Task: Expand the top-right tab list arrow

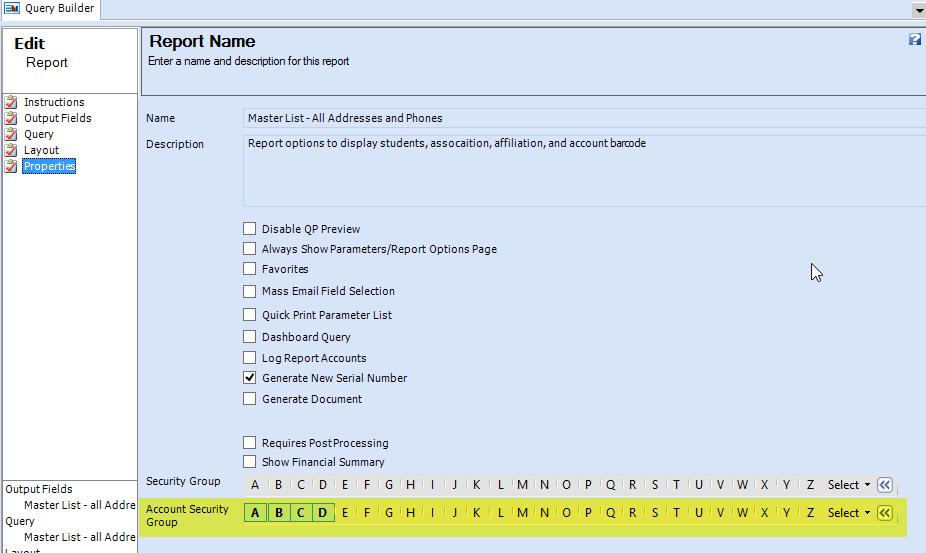Action: click(919, 11)
